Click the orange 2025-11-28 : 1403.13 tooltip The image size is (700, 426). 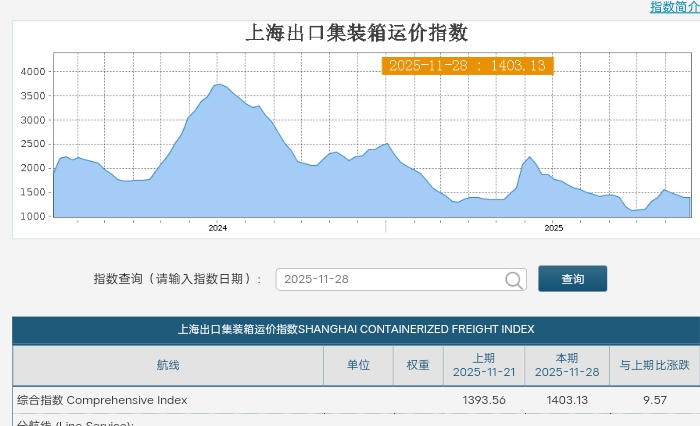point(467,66)
